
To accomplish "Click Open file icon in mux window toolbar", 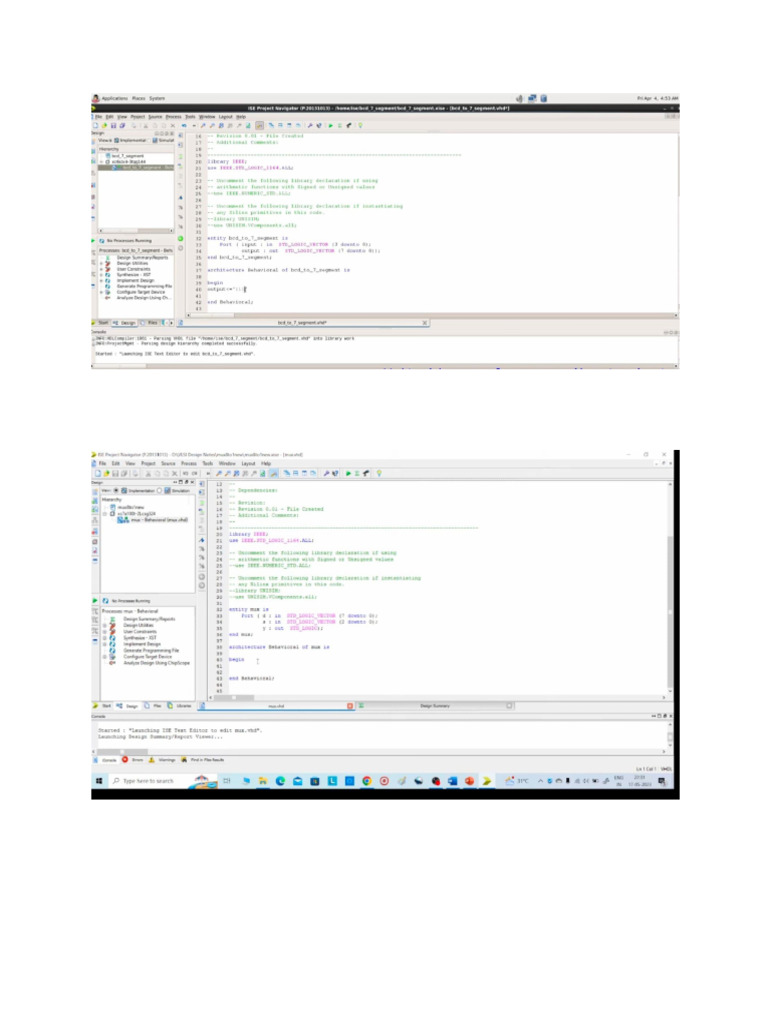I will coord(106,473).
